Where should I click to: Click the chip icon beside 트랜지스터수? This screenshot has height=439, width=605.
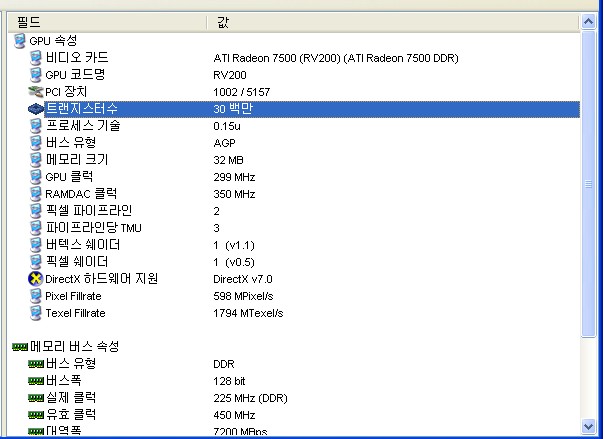point(35,109)
